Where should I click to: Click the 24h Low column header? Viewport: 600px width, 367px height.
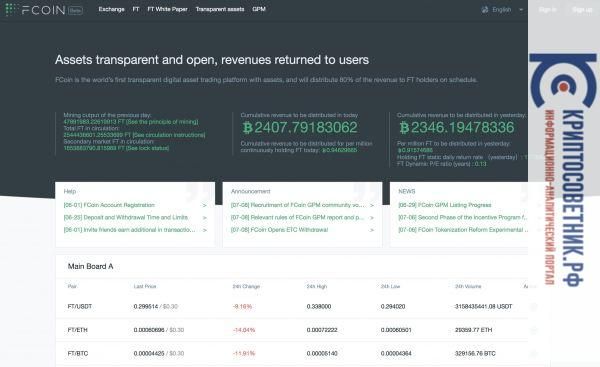tap(390, 286)
